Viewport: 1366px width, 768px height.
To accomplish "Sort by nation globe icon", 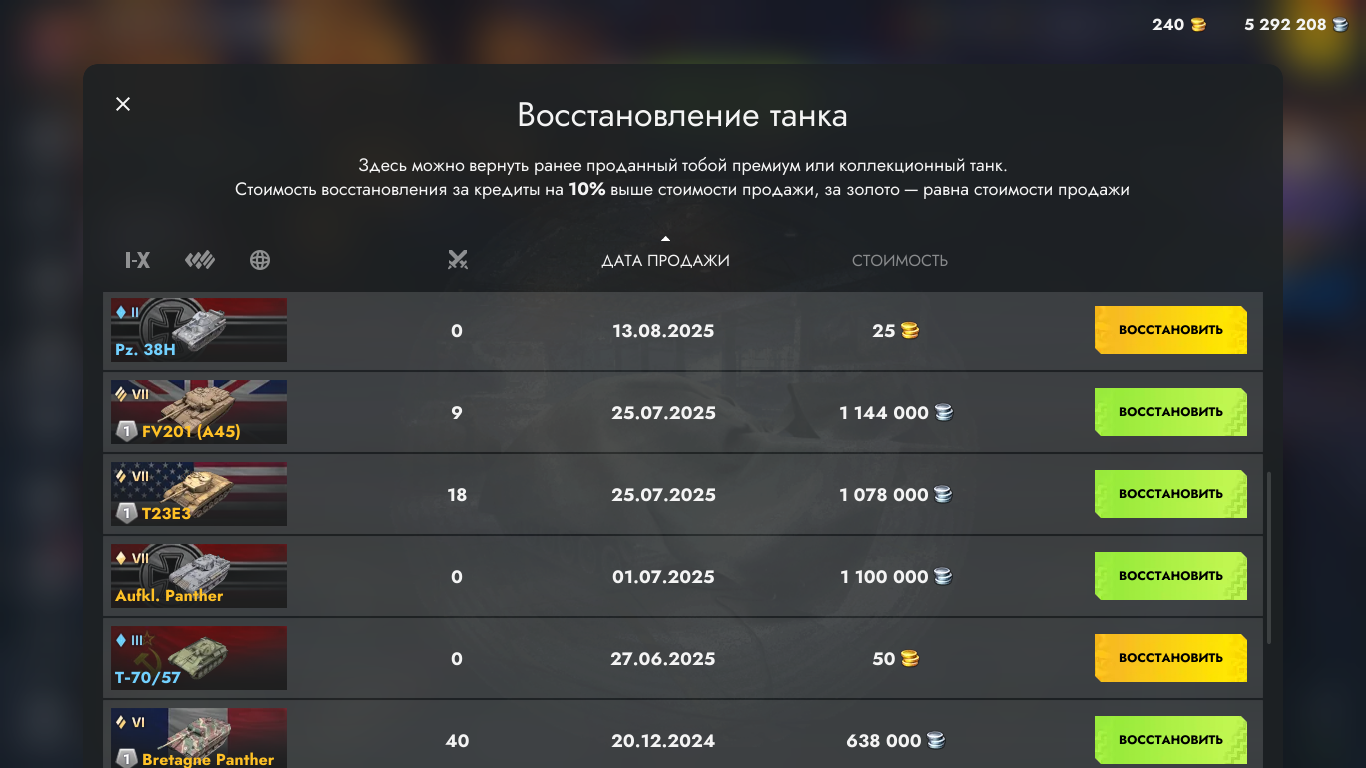I will coord(260,261).
